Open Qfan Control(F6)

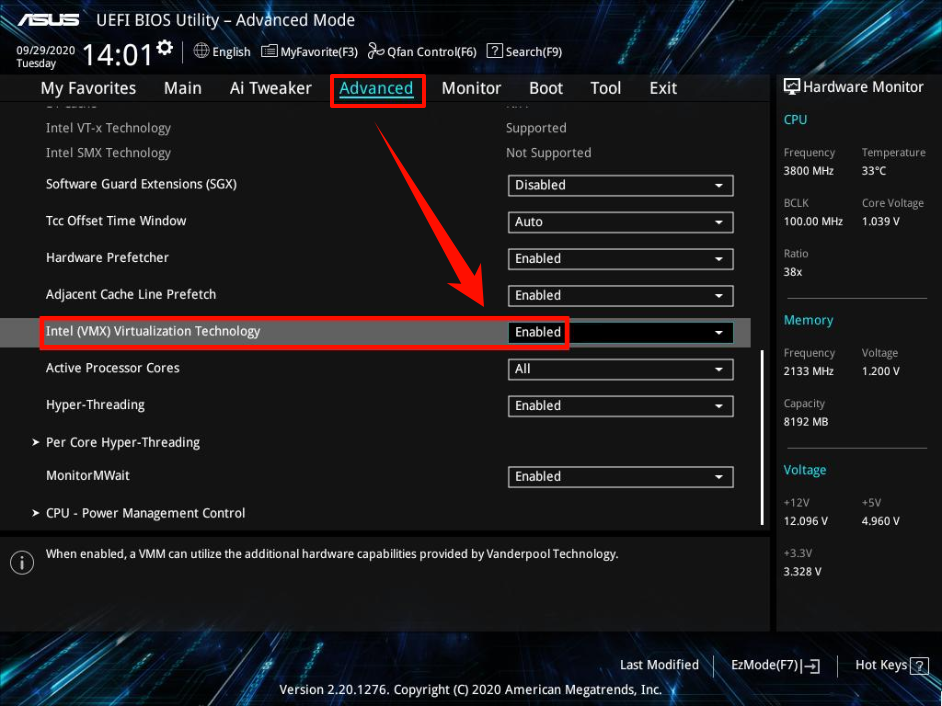coord(422,52)
